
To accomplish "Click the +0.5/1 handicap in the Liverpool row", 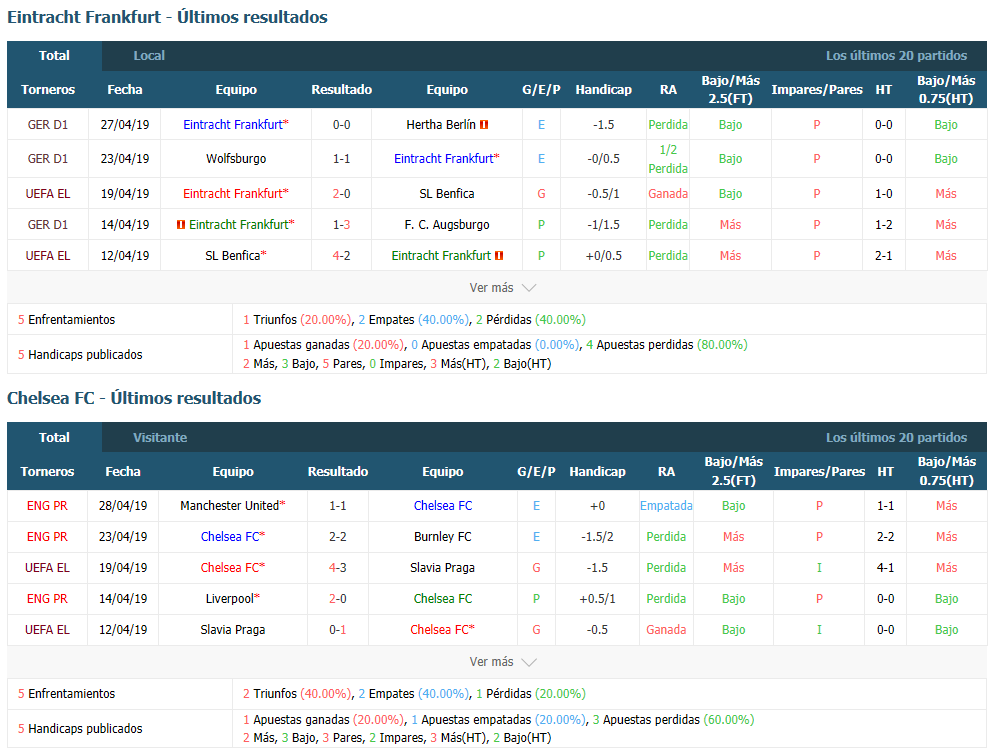I will pyautogui.click(x=597, y=599).
